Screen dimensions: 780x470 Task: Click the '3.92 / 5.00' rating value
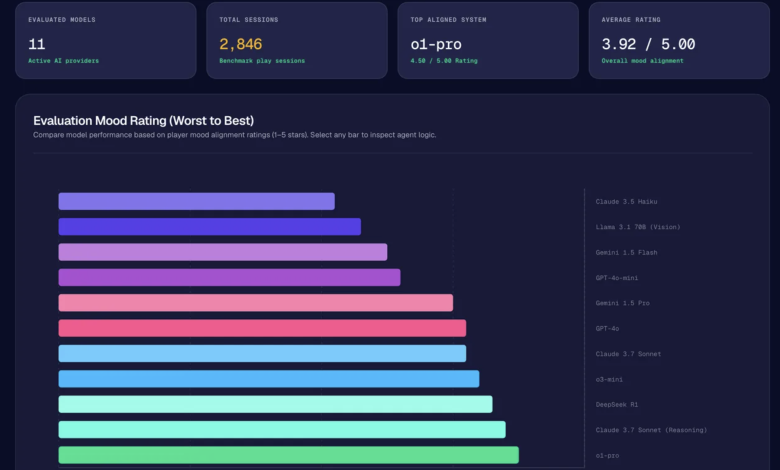(648, 44)
